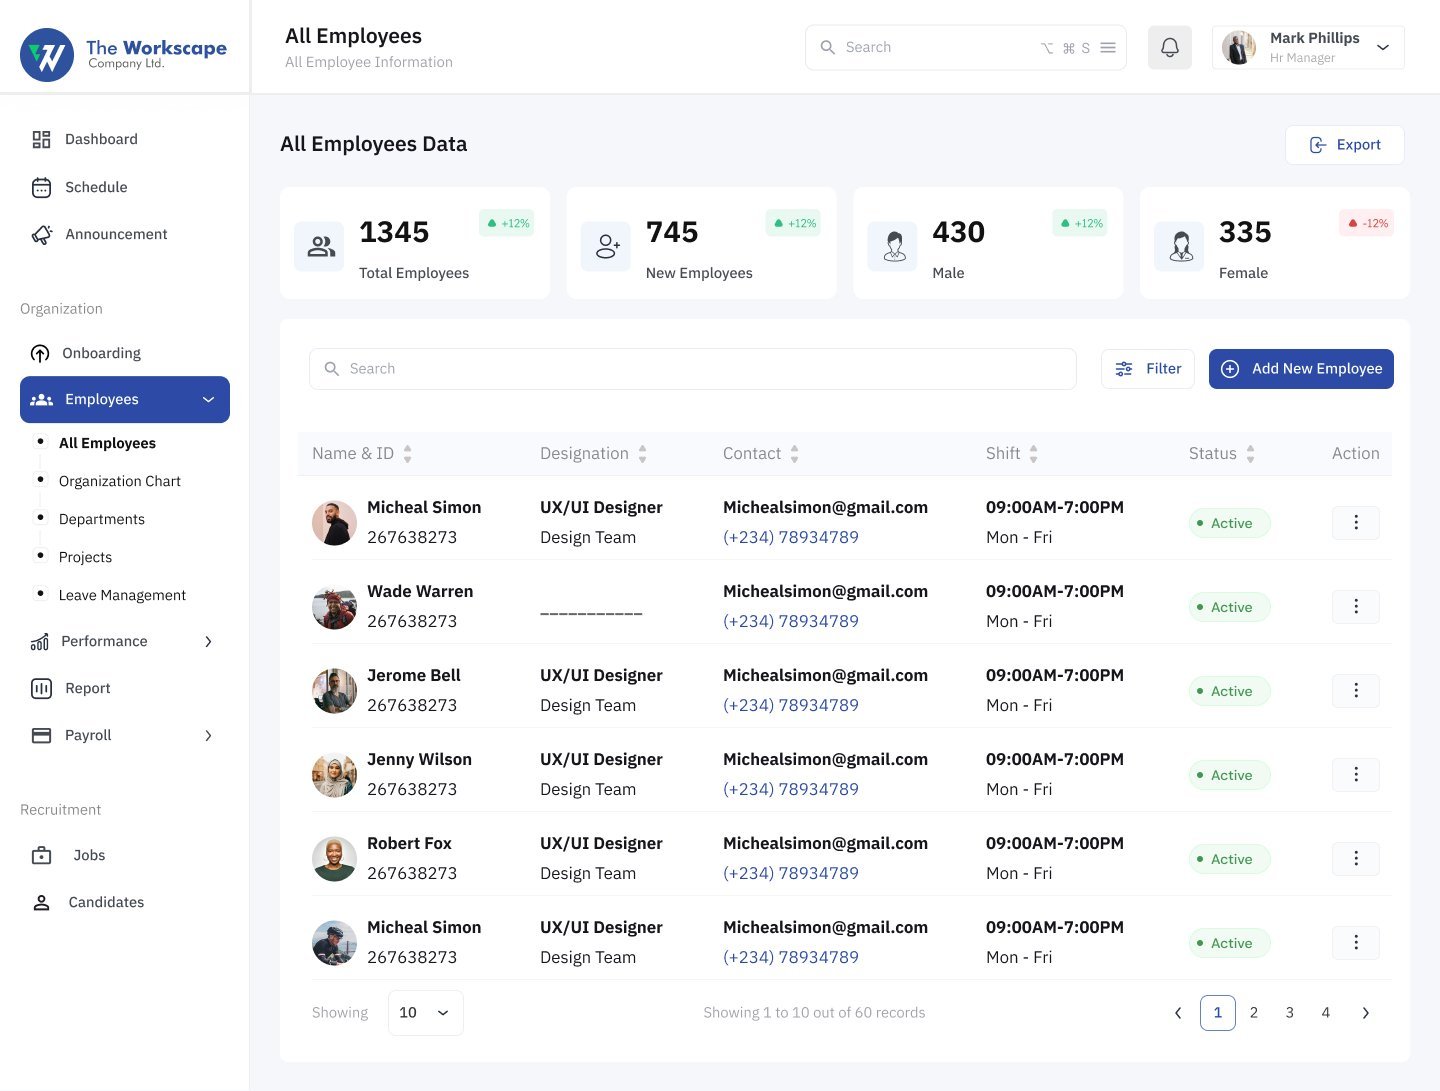
Task: Click the top header search field
Action: point(966,47)
